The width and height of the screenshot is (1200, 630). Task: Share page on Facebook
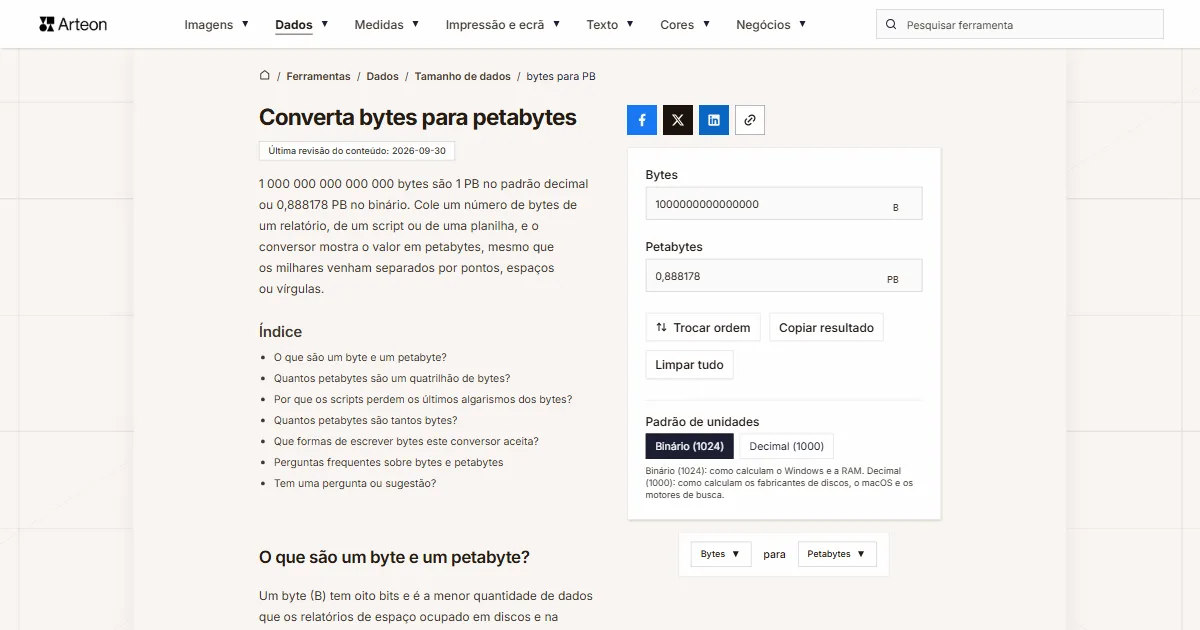point(642,120)
